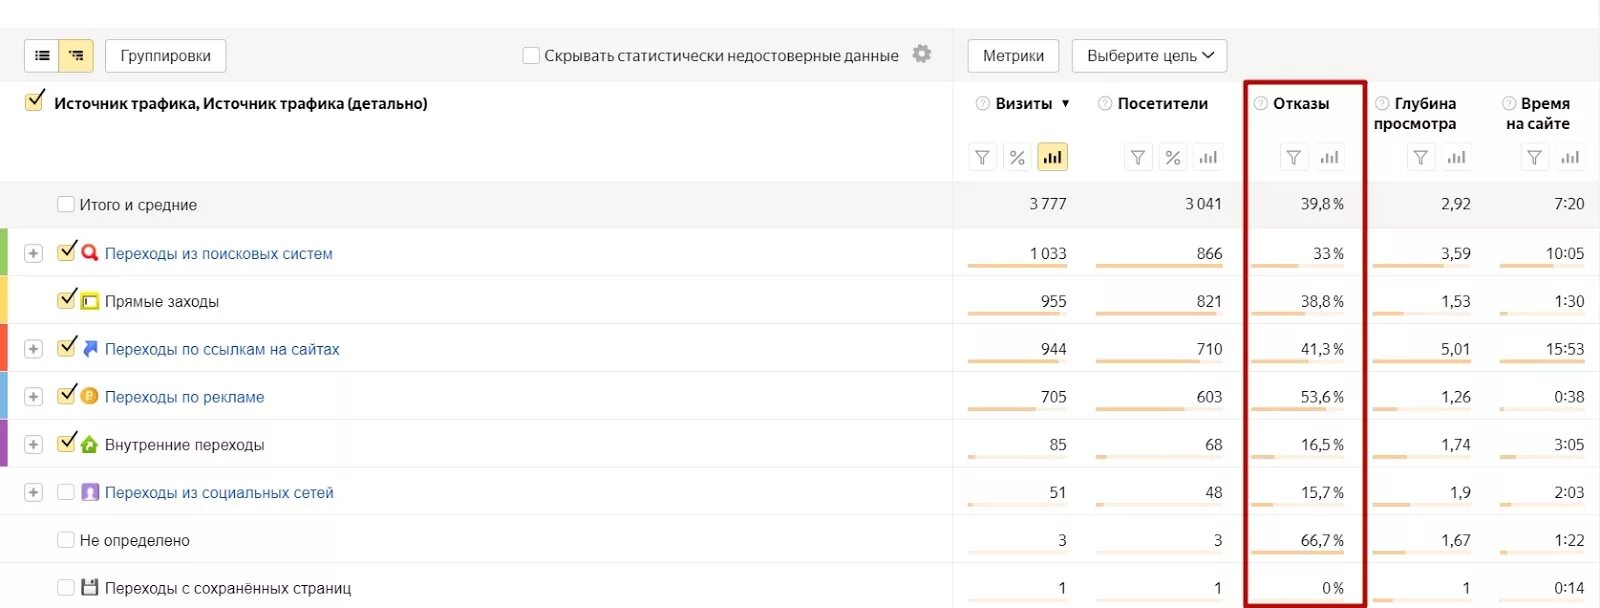
Task: Open the Метрики menu
Action: point(1013,56)
